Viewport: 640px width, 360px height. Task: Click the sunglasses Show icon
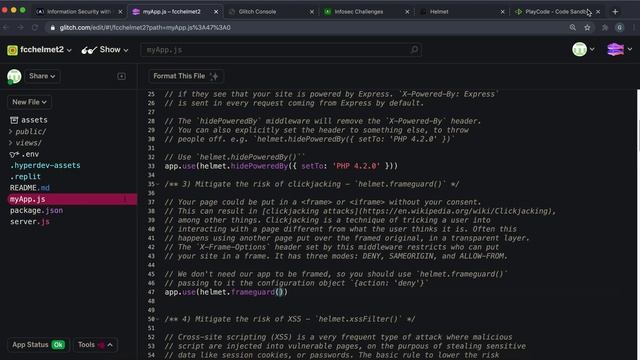89,50
